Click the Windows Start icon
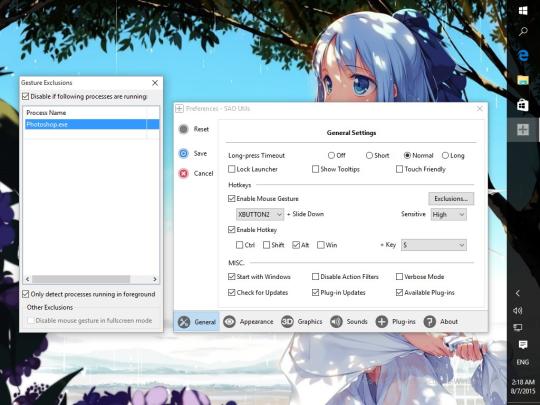The width and height of the screenshot is (540, 405). coord(523,11)
